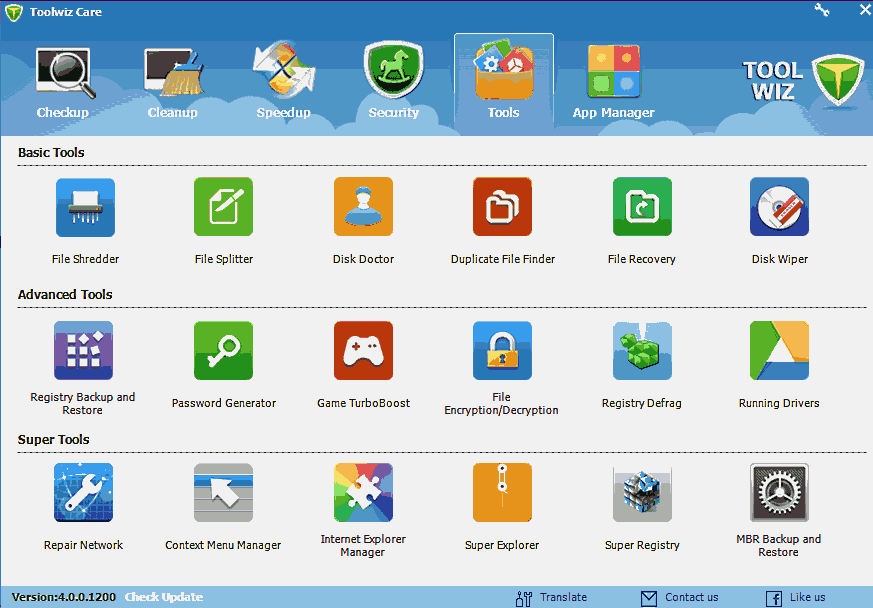873x608 pixels.
Task: Switch to the Checkup tab
Action: tap(63, 84)
